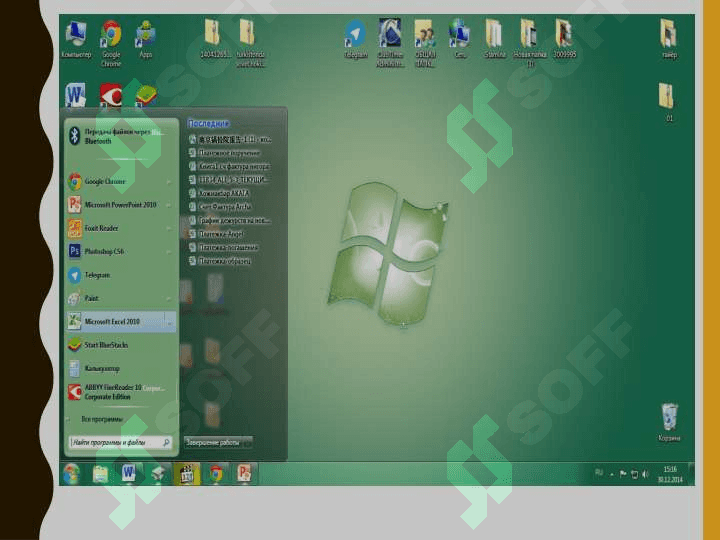Viewport: 720px width, 540px height.
Task: Click RU language indicator in tray
Action: 599,473
